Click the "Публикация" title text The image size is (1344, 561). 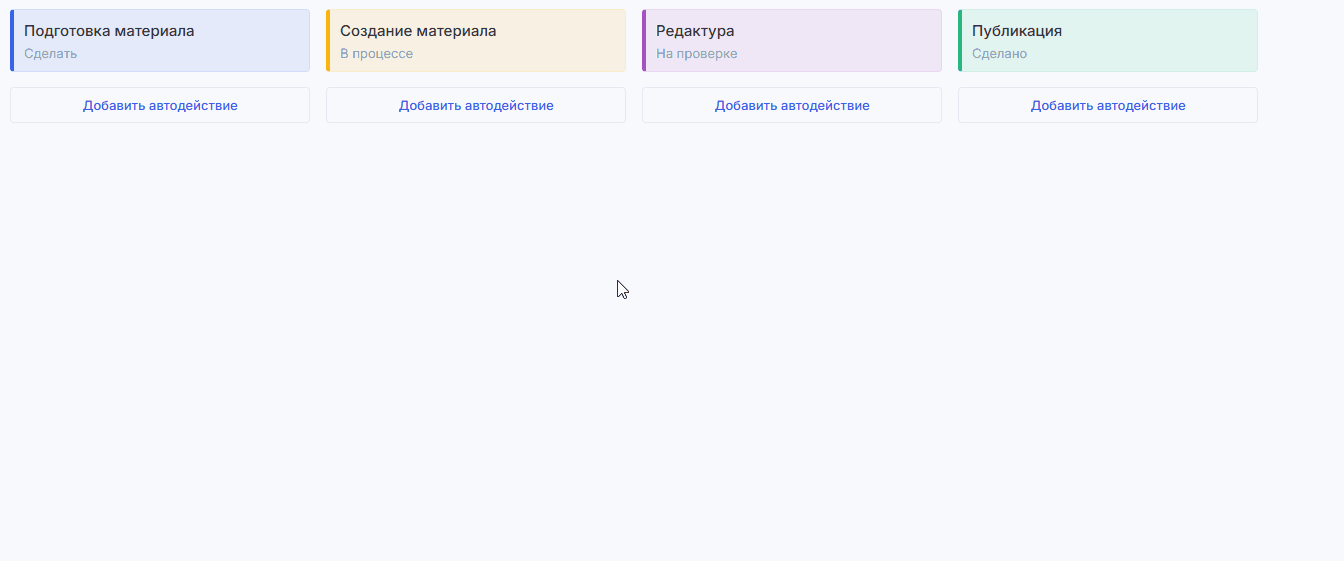pyautogui.click(x=1017, y=31)
